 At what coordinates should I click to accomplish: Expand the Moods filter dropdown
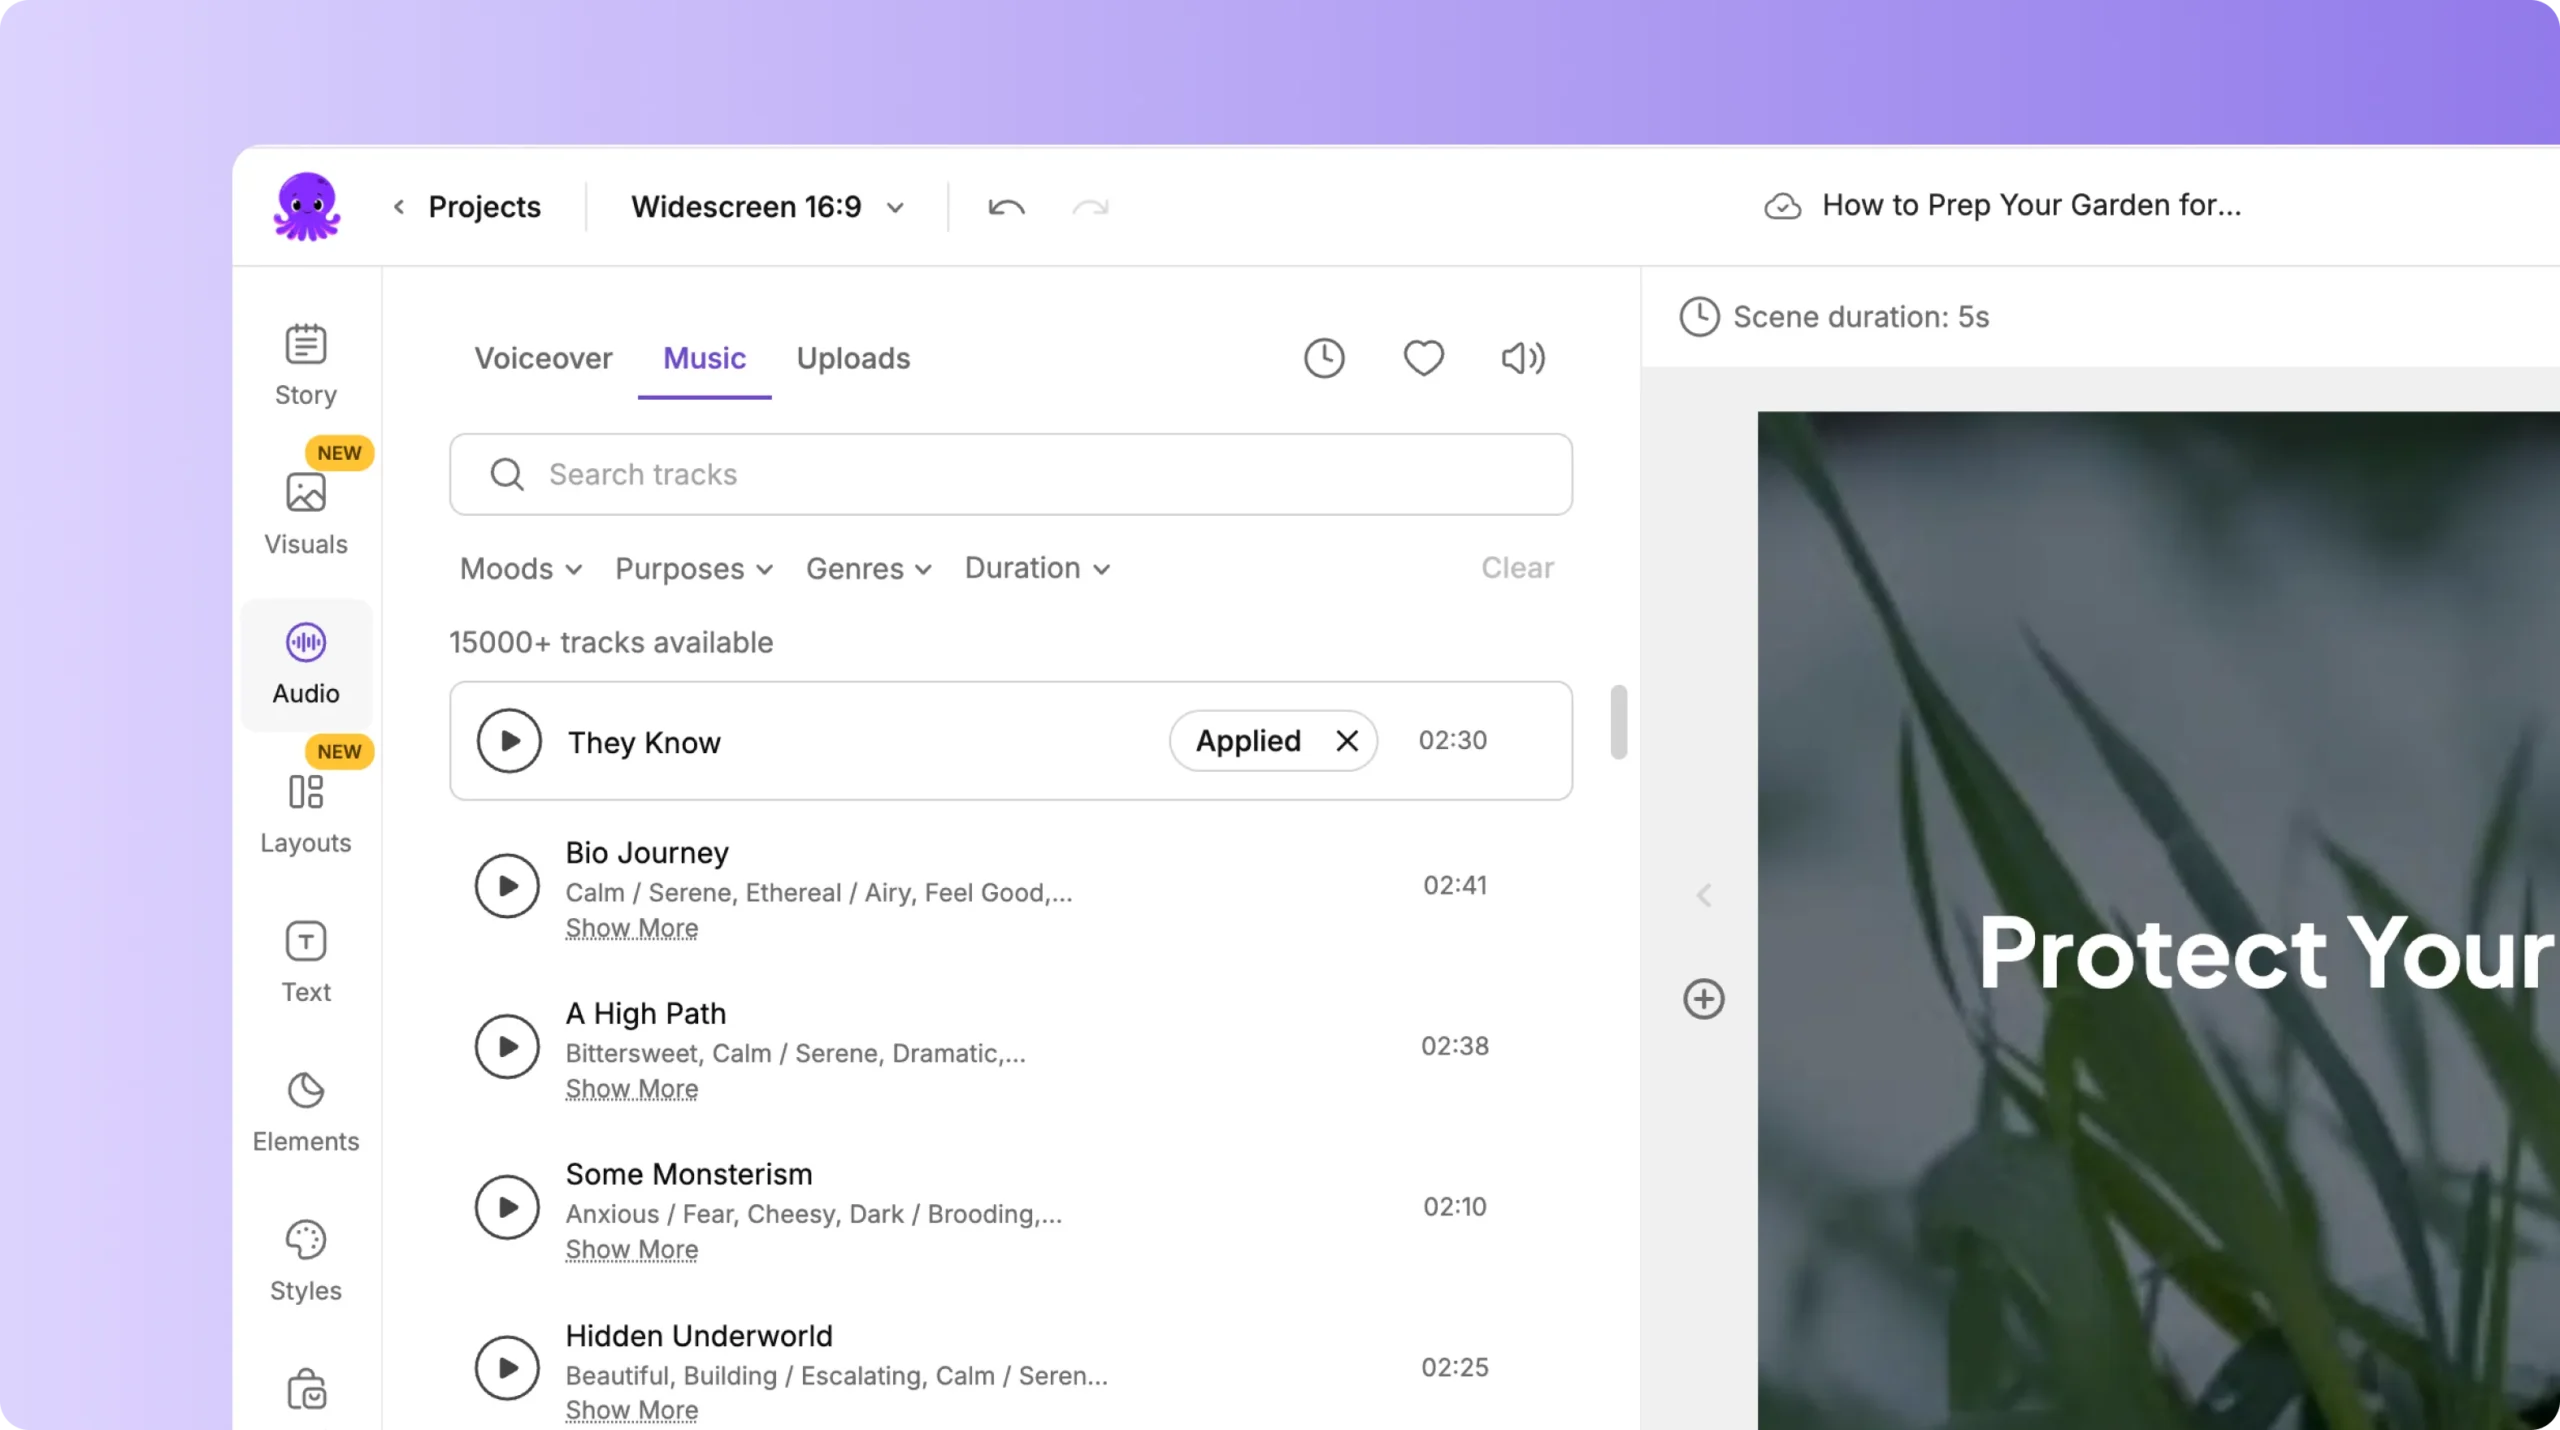(520, 569)
